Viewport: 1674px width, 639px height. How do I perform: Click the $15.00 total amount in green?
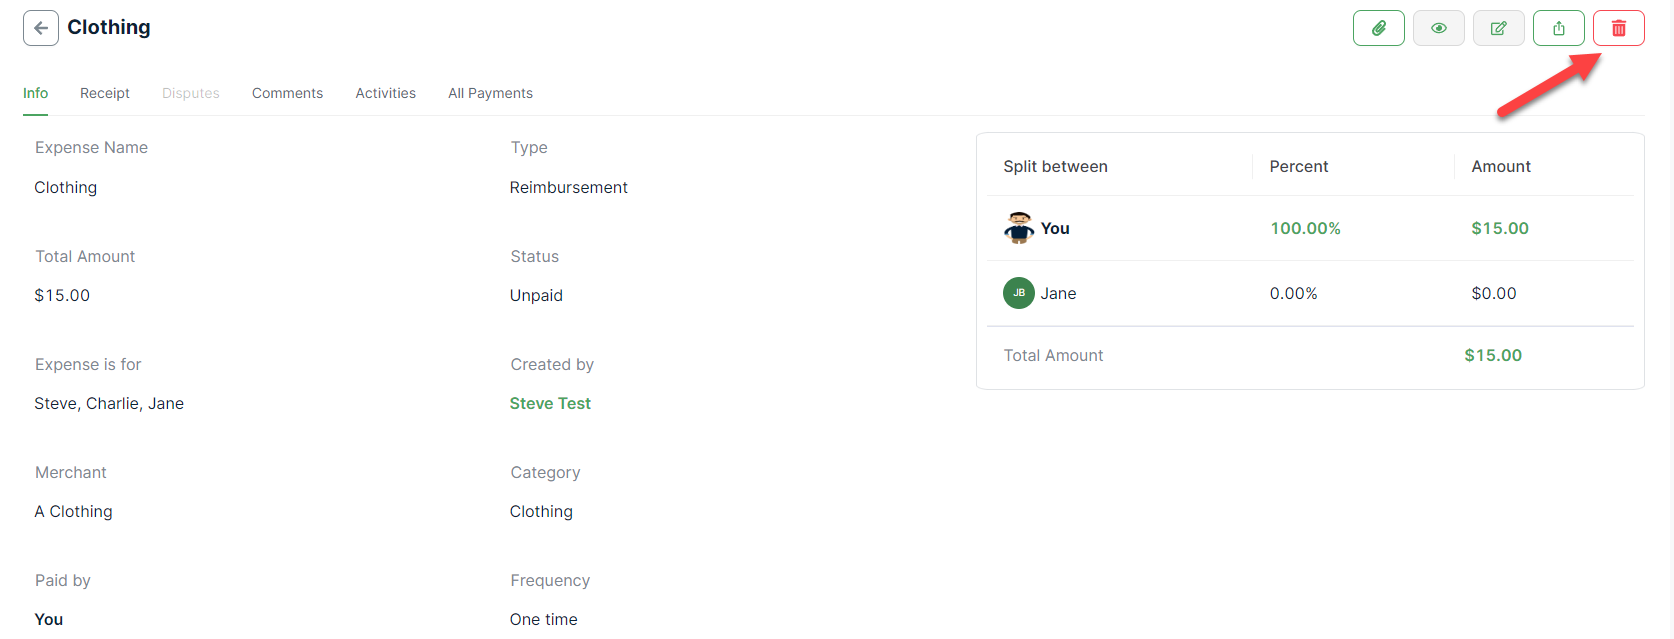[x=1492, y=355]
